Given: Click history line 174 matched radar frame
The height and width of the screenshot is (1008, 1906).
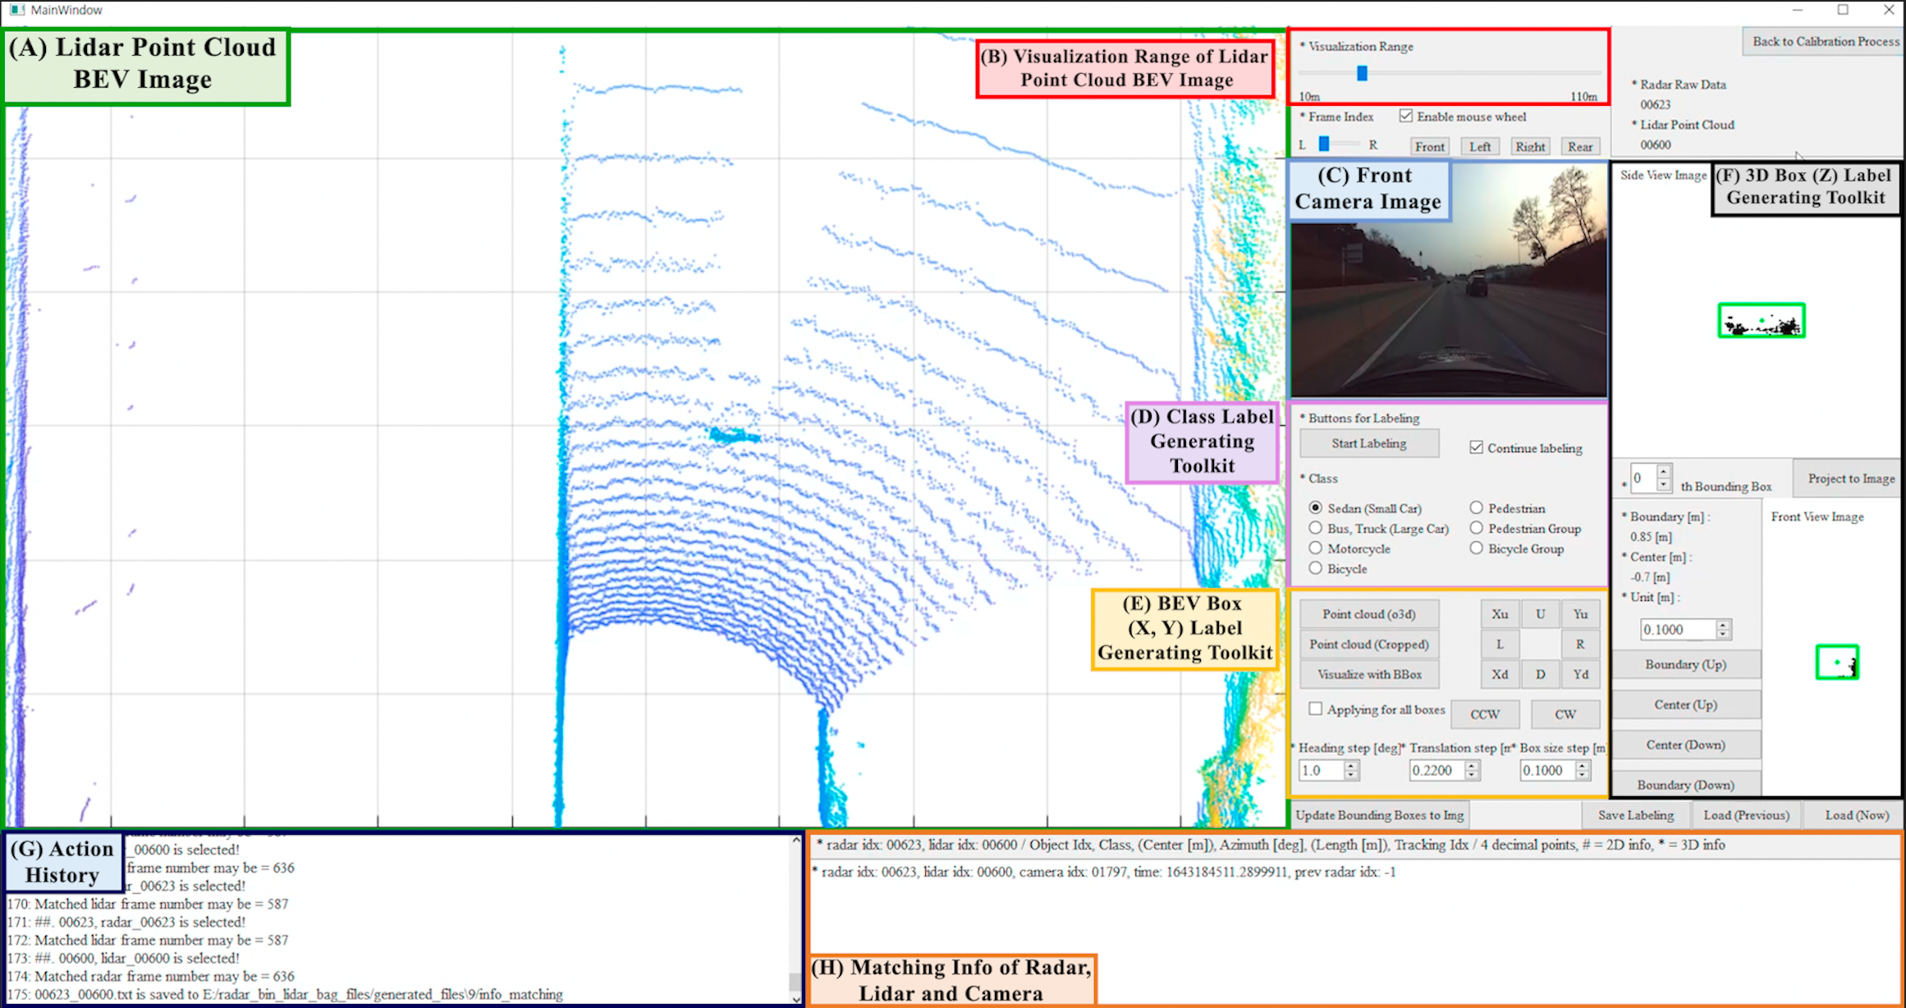Looking at the screenshot, I should (151, 976).
